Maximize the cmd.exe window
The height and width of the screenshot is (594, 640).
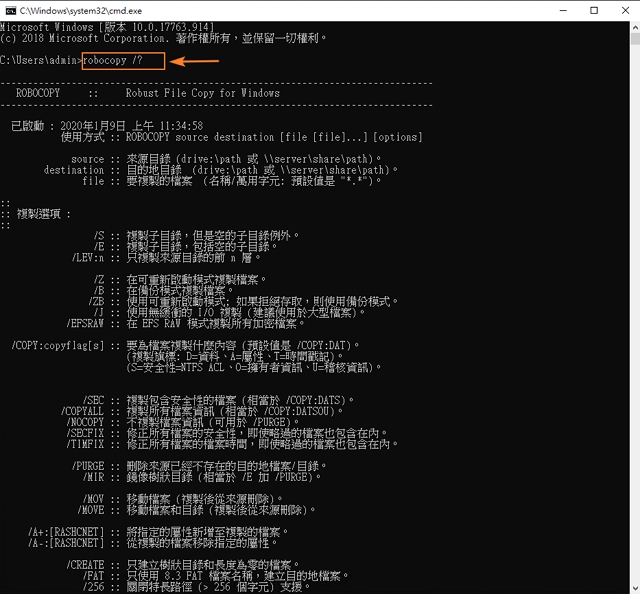(594, 11)
